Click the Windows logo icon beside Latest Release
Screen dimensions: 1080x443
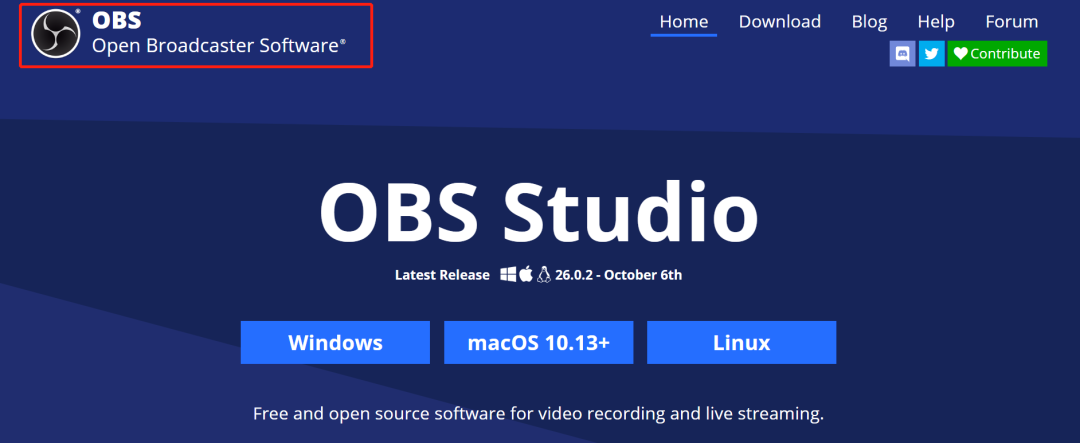[508, 275]
